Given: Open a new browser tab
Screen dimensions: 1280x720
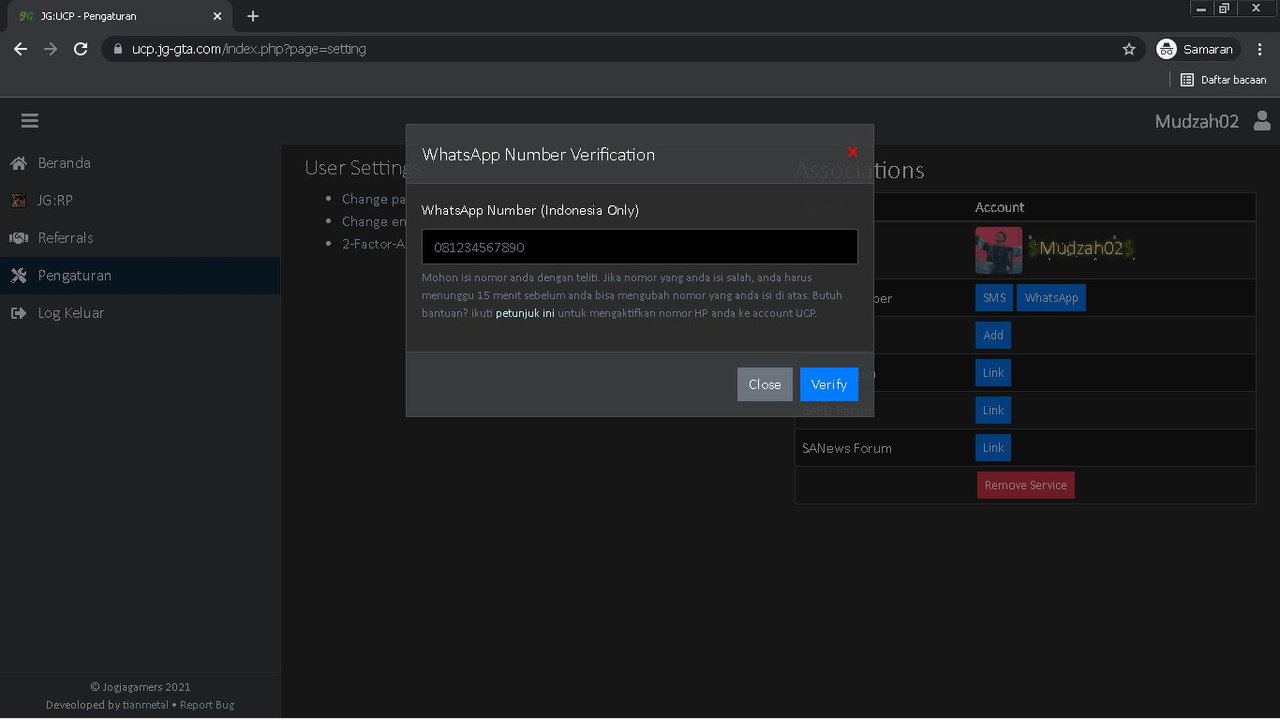Looking at the screenshot, I should tap(253, 16).
